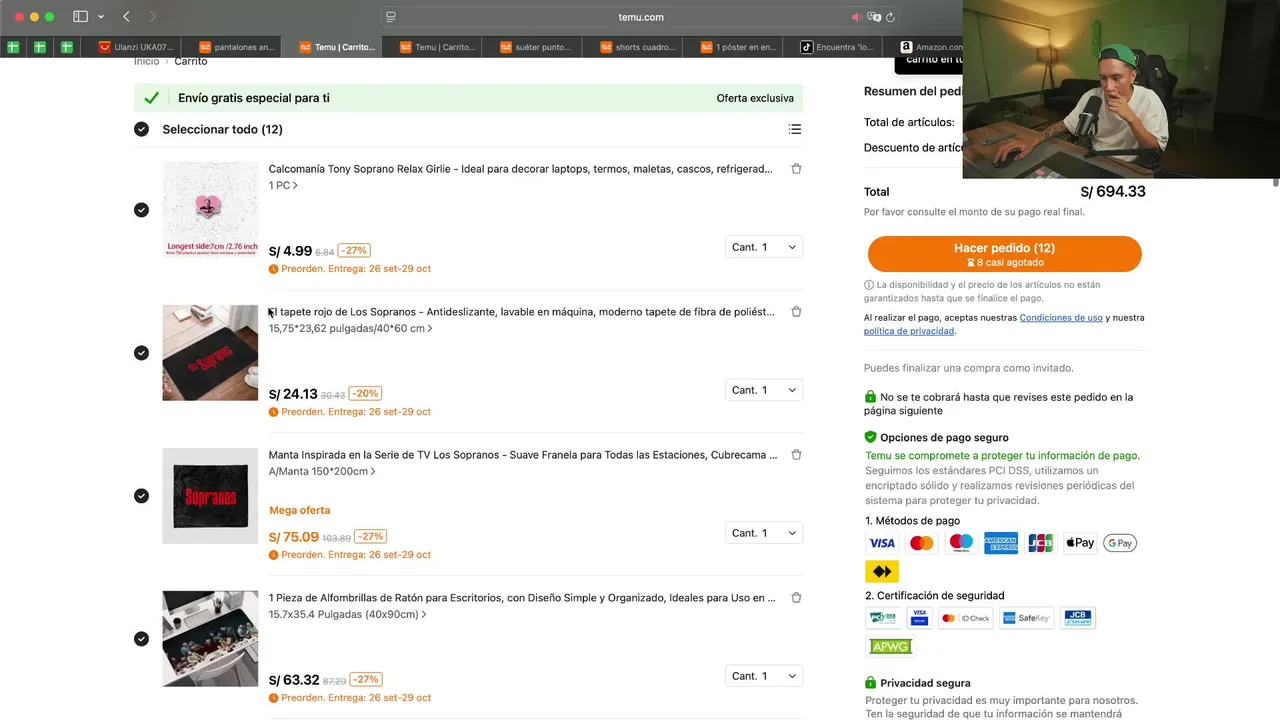Click the -27% discount tag on Manta item

[x=370, y=537]
